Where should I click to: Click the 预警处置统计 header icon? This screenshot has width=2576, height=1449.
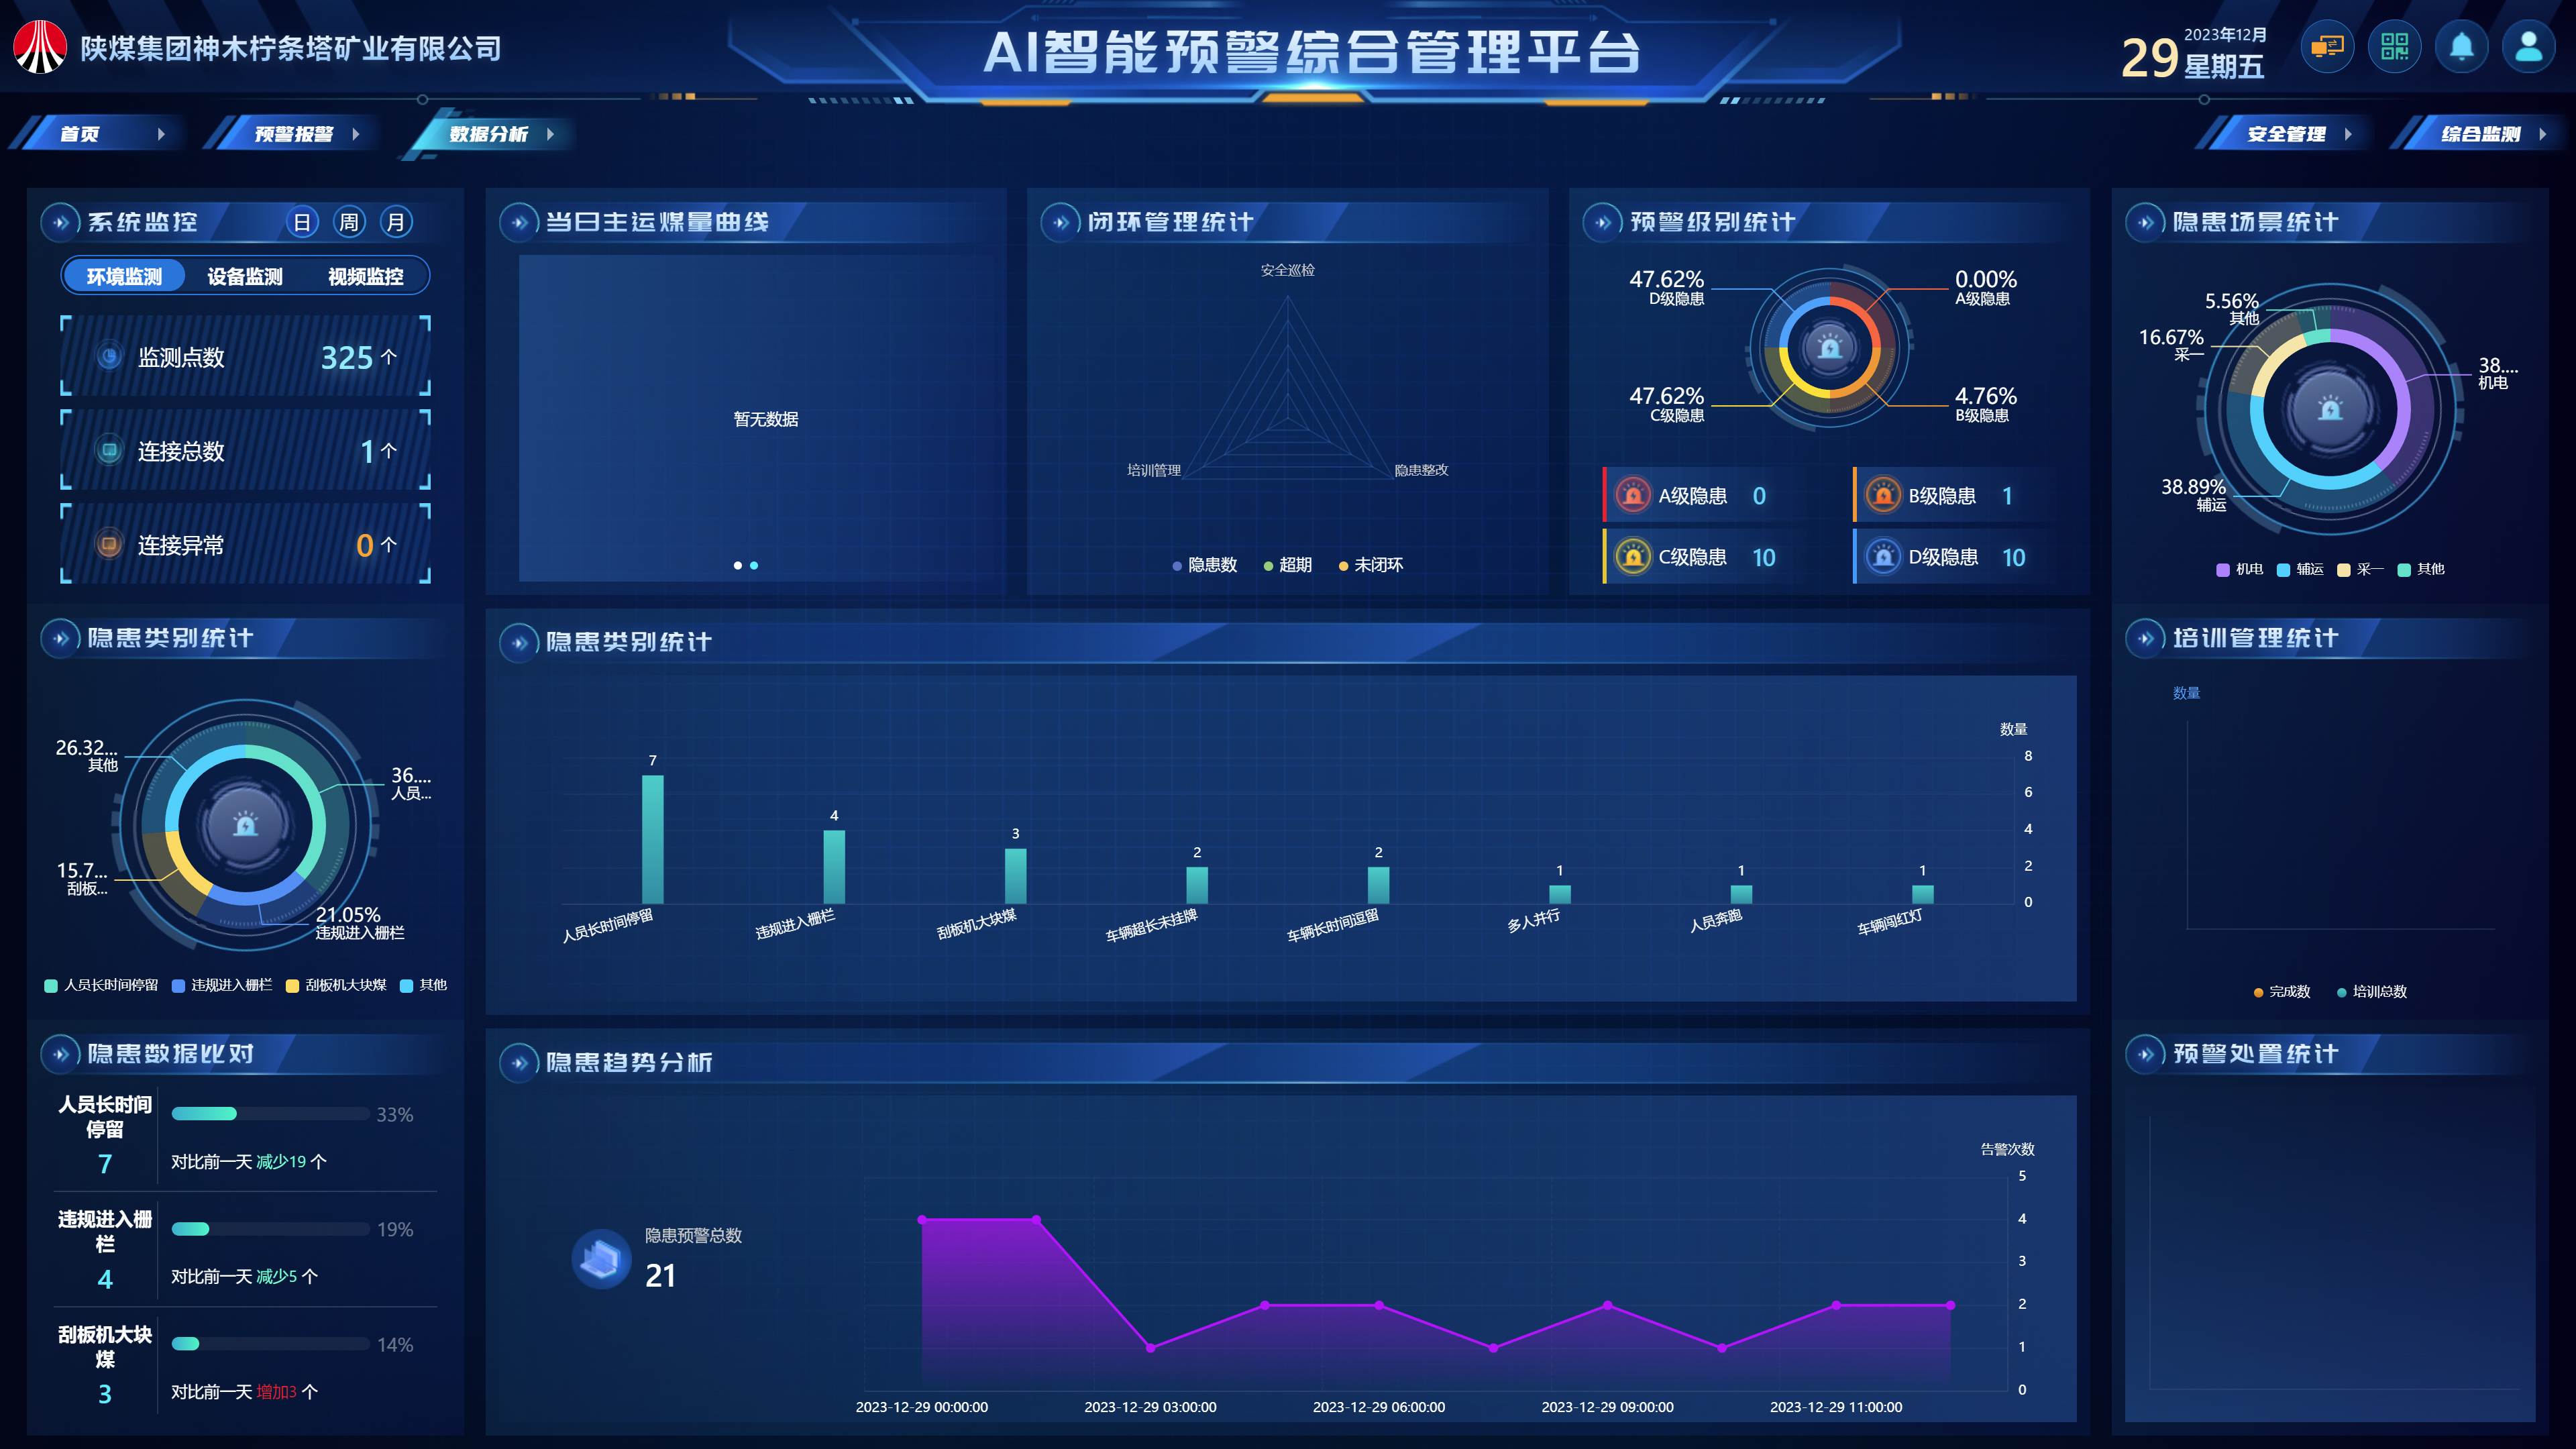click(2145, 1054)
